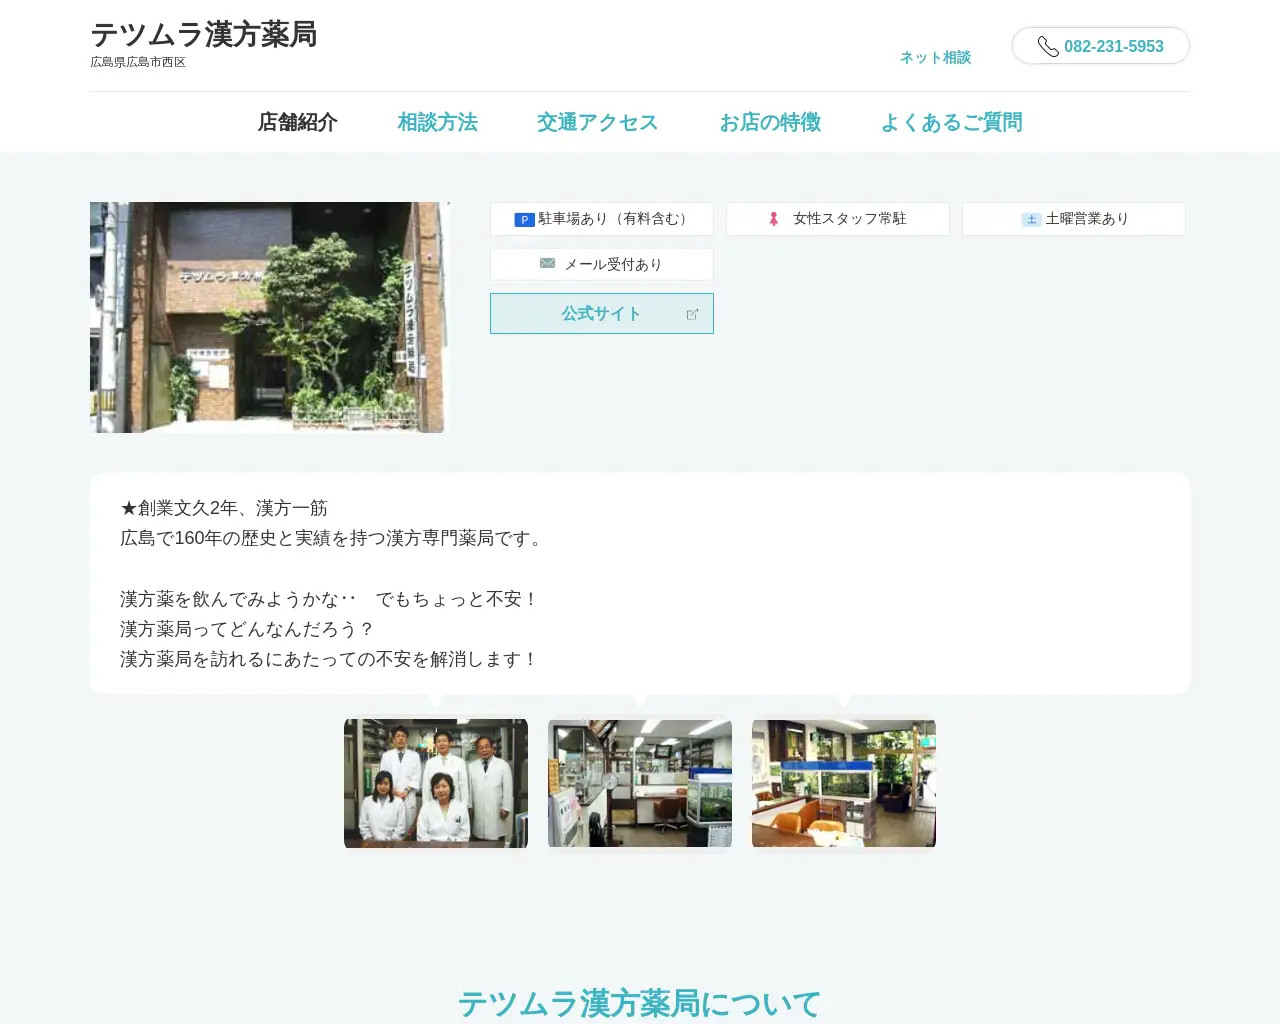
Task: Go to the 相談方法 tab
Action: pyautogui.click(x=437, y=122)
